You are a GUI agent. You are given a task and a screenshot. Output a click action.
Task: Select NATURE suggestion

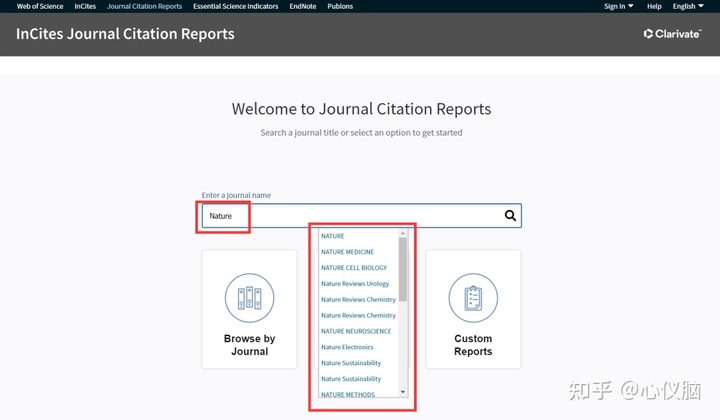click(332, 236)
